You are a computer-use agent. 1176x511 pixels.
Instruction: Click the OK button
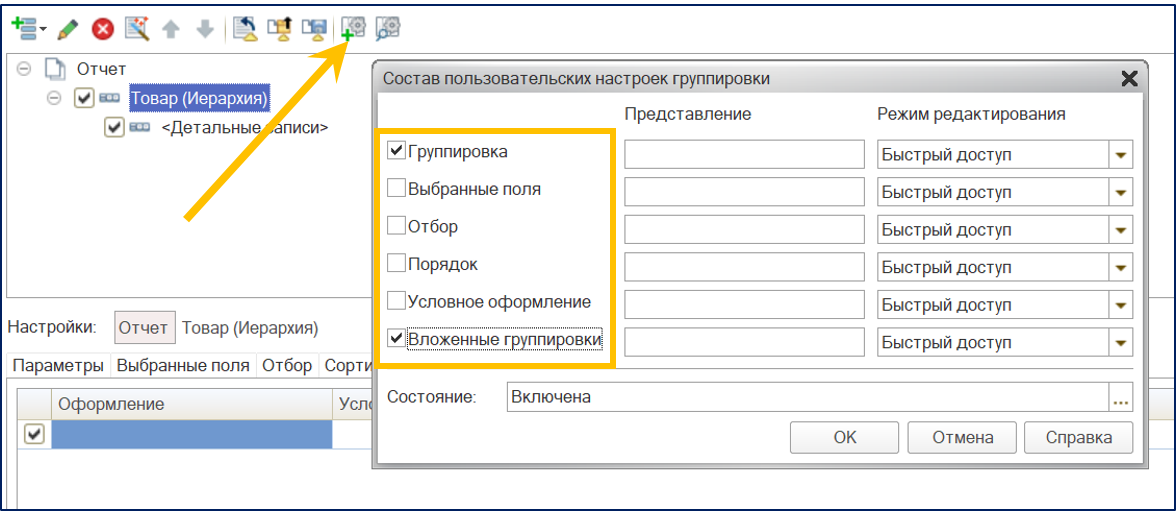pos(844,437)
